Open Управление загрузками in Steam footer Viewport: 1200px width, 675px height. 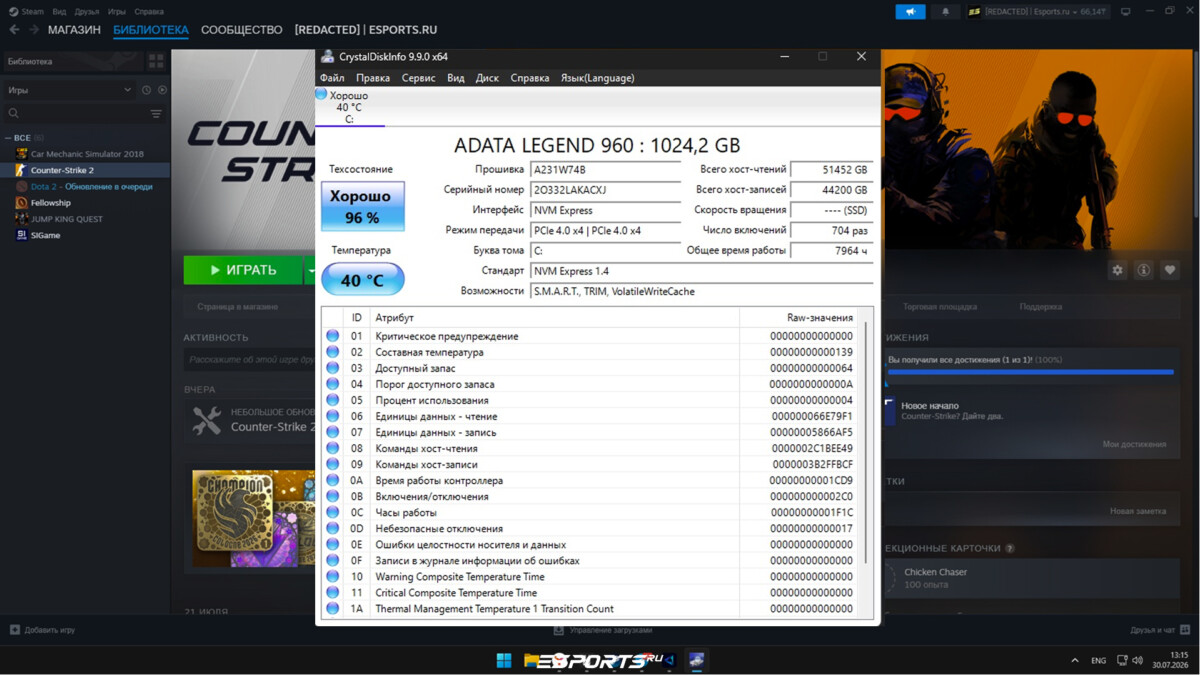tap(604, 630)
